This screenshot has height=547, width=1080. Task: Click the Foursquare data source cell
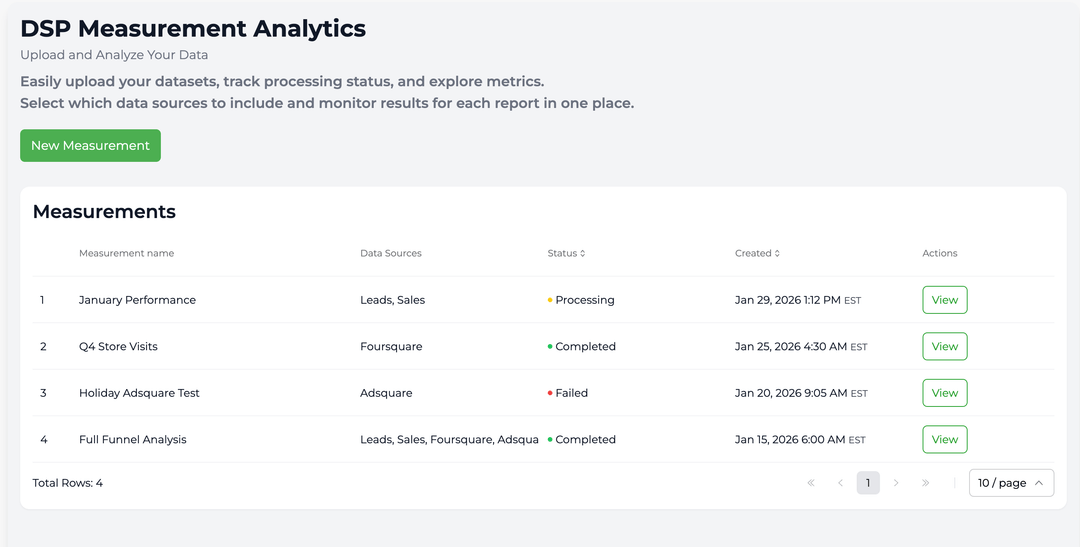click(x=391, y=346)
